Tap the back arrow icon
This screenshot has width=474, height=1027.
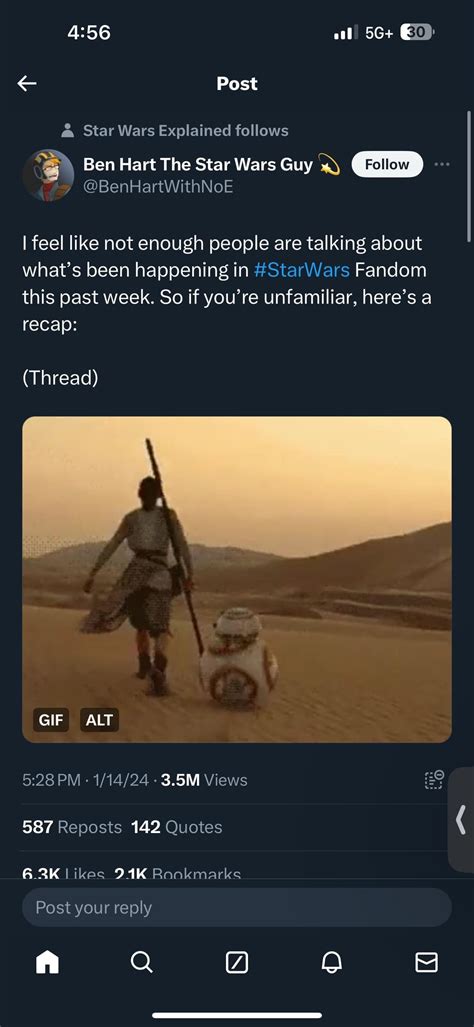coord(27,83)
